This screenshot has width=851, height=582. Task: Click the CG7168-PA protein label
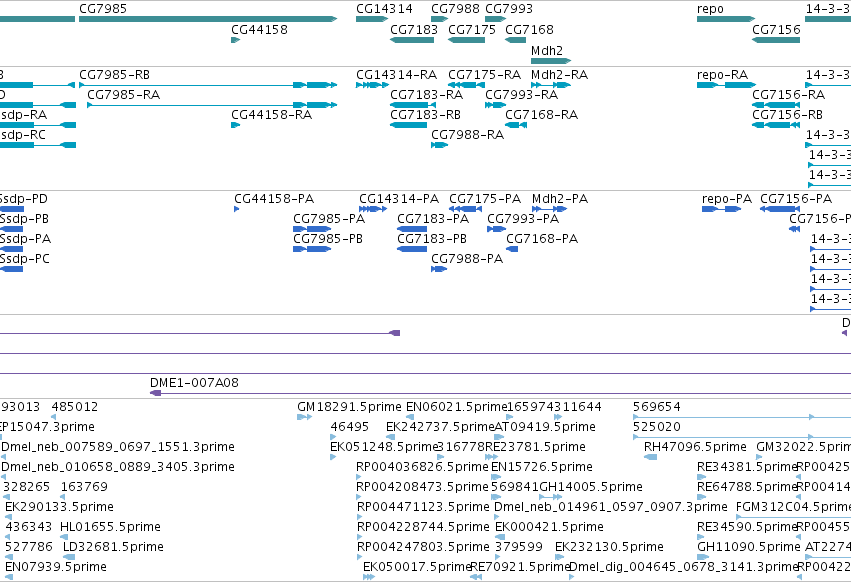542,239
